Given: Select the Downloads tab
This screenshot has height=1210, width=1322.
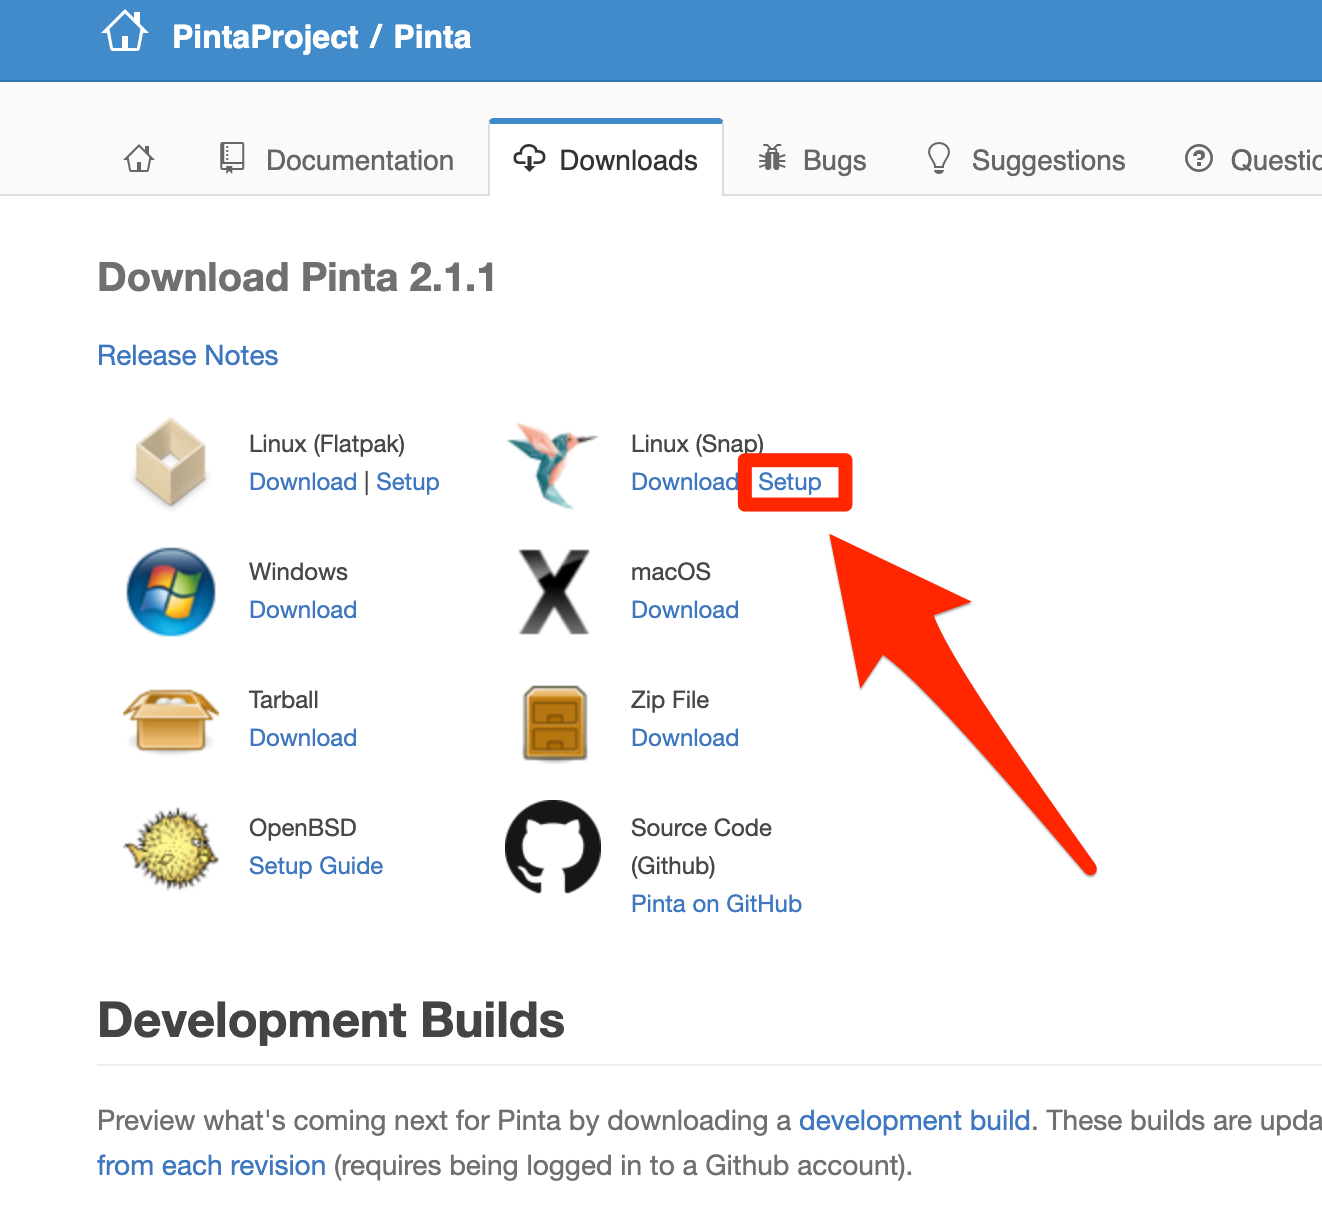Looking at the screenshot, I should point(605,160).
